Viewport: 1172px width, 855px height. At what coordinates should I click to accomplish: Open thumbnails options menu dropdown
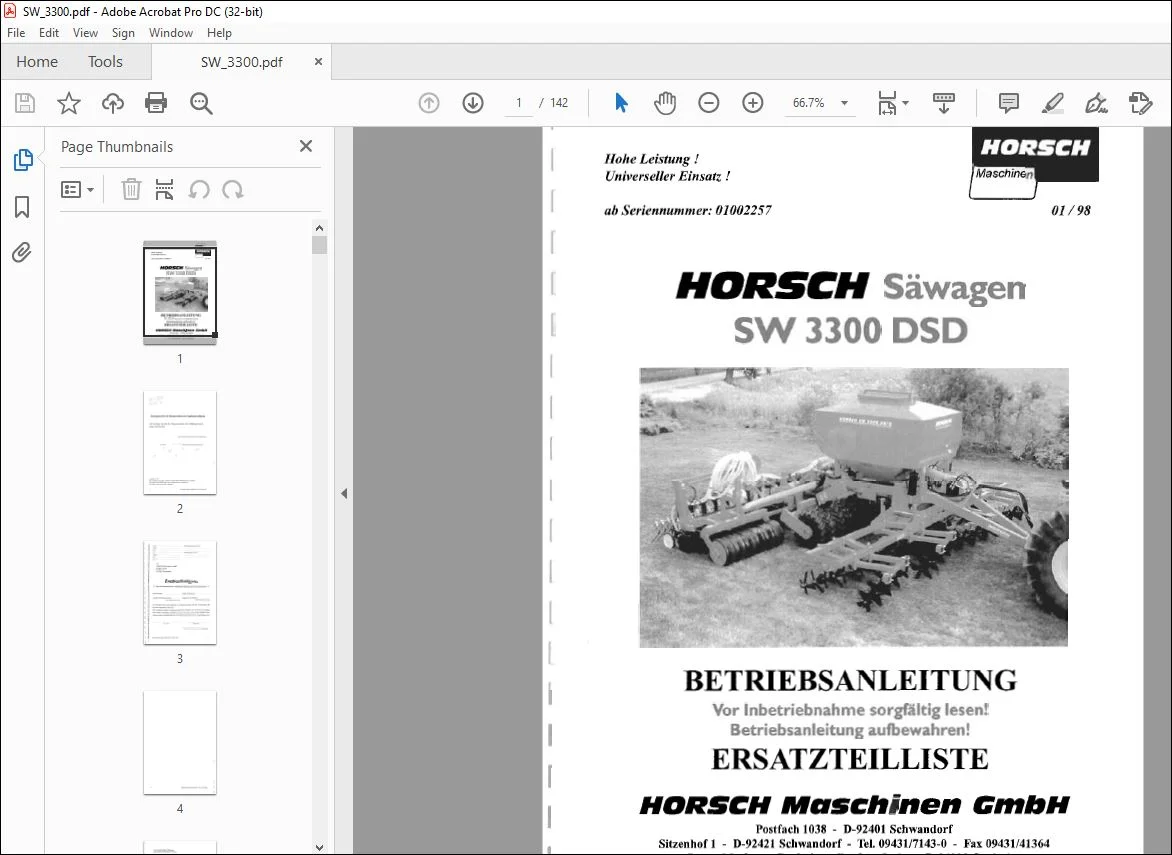(x=77, y=190)
